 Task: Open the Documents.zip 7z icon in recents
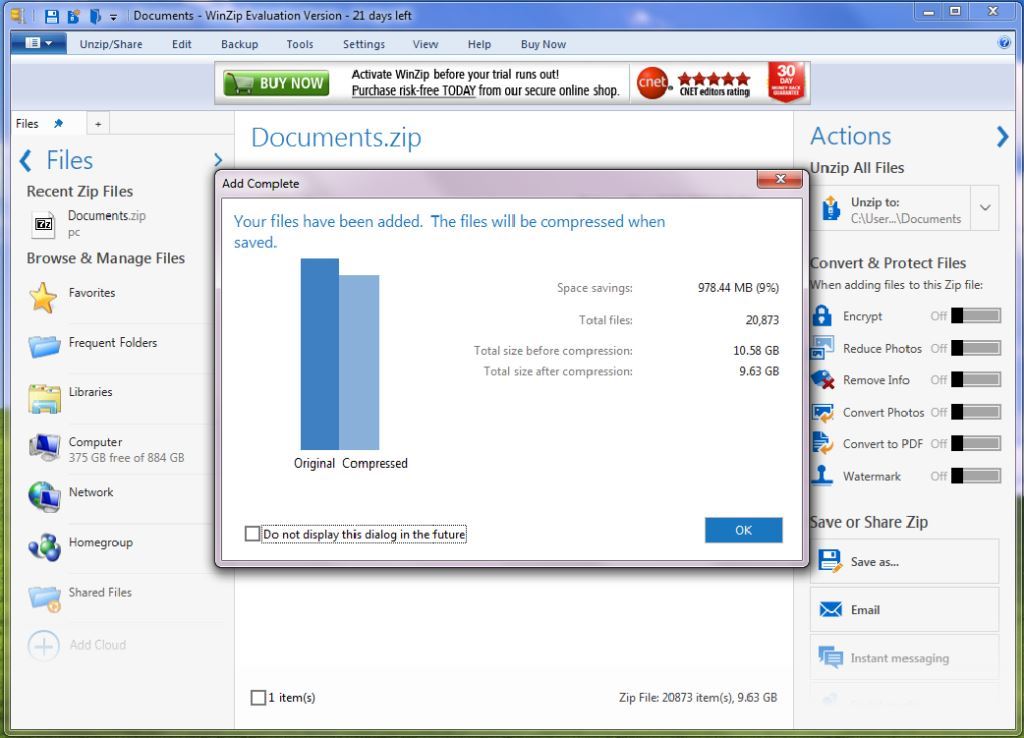pos(44,224)
